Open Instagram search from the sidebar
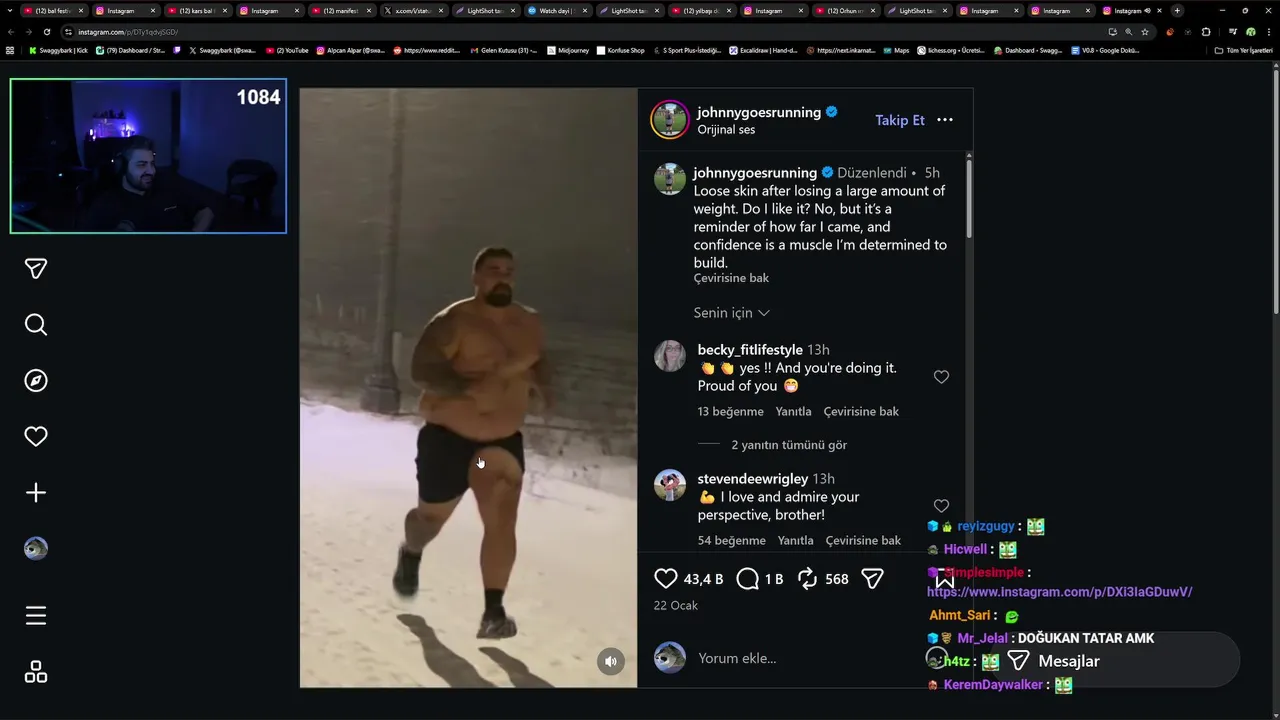The height and width of the screenshot is (720, 1280). [x=36, y=325]
